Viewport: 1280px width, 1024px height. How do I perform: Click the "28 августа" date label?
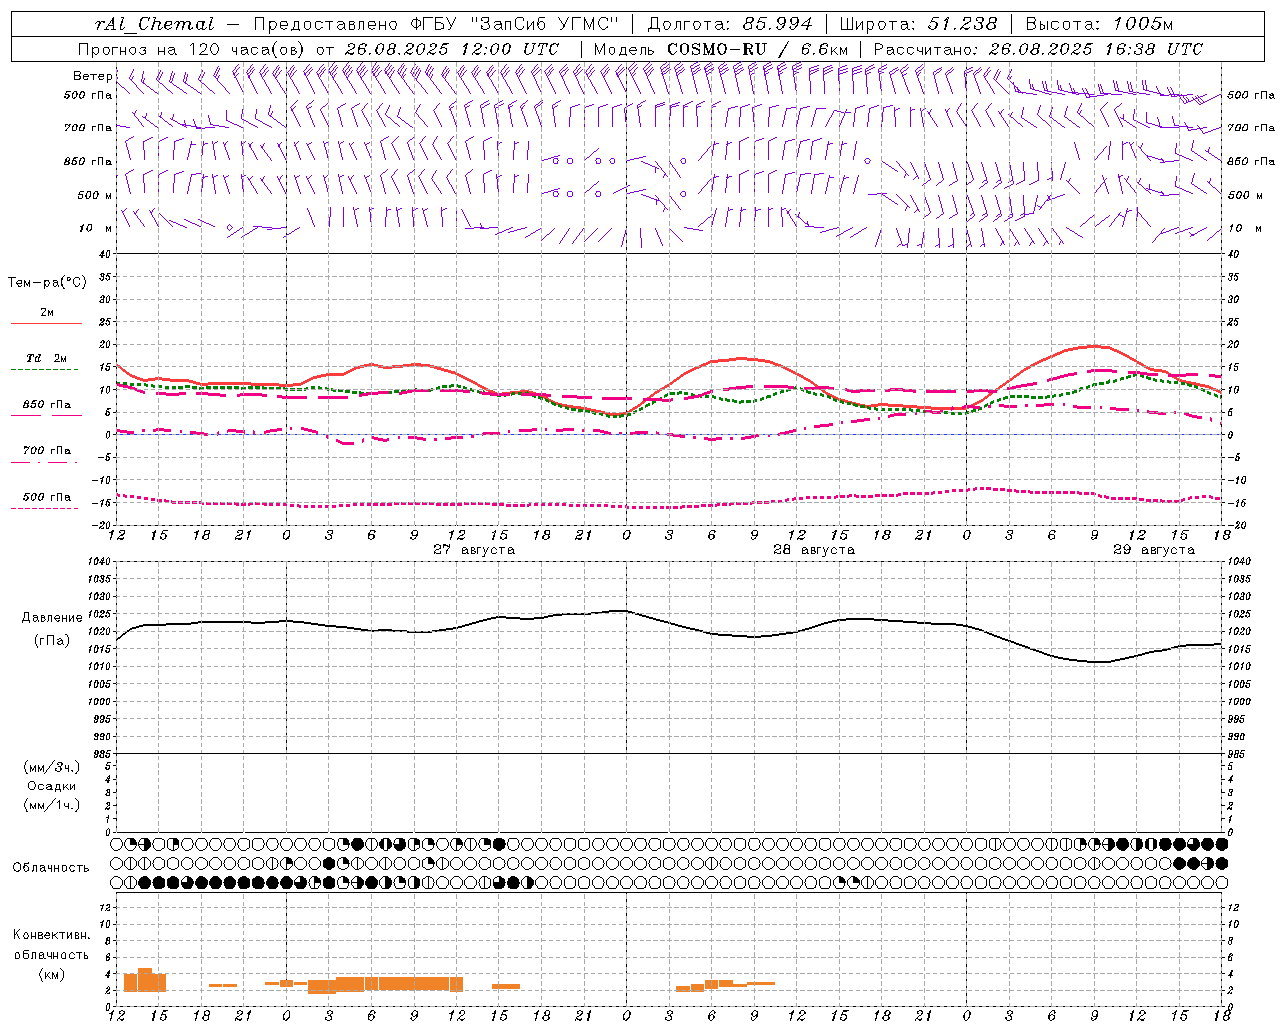[814, 550]
